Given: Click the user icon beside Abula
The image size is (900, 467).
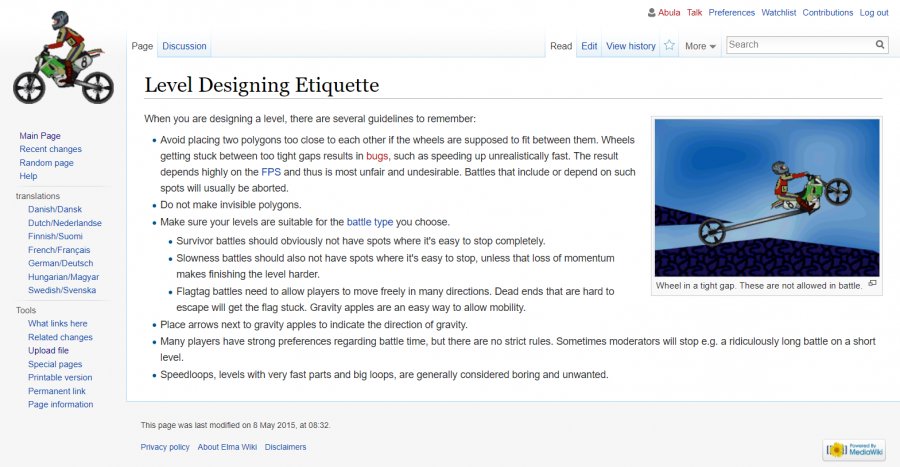Looking at the screenshot, I should point(652,13).
